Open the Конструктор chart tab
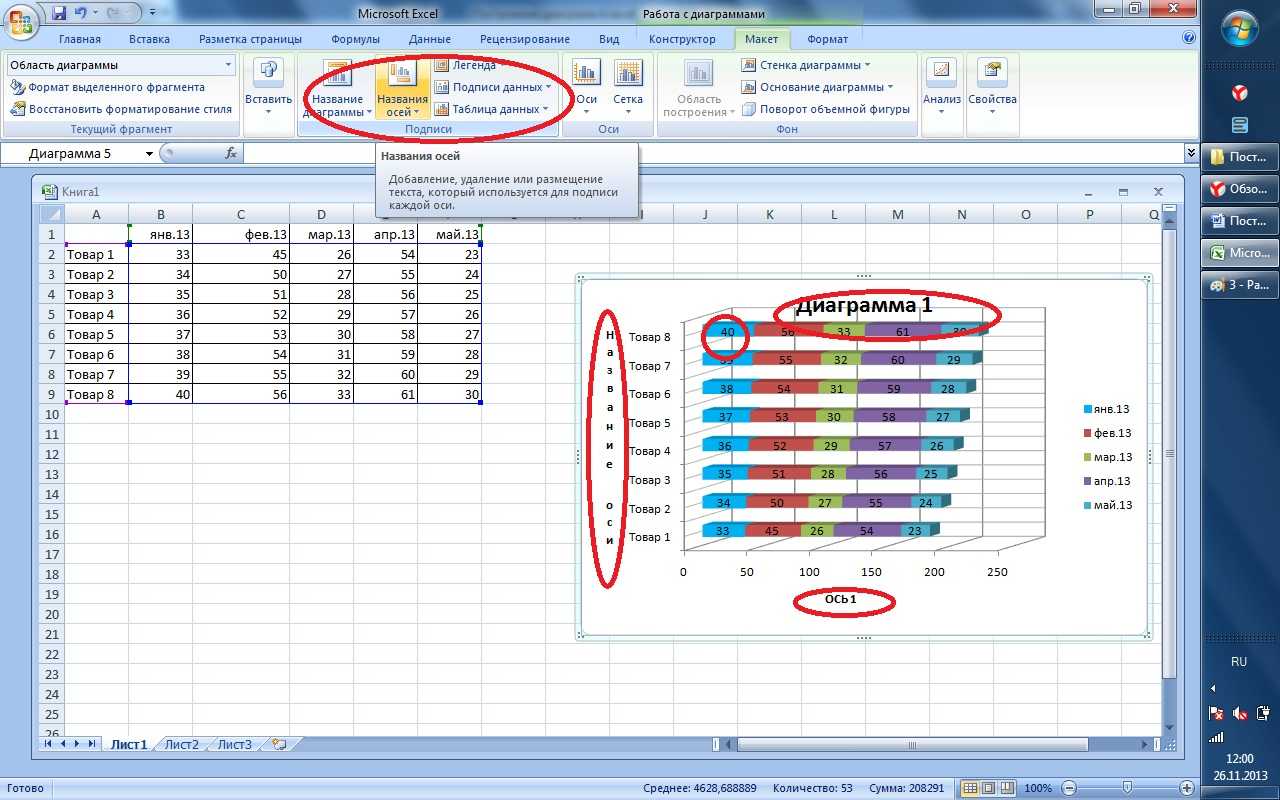 682,39
